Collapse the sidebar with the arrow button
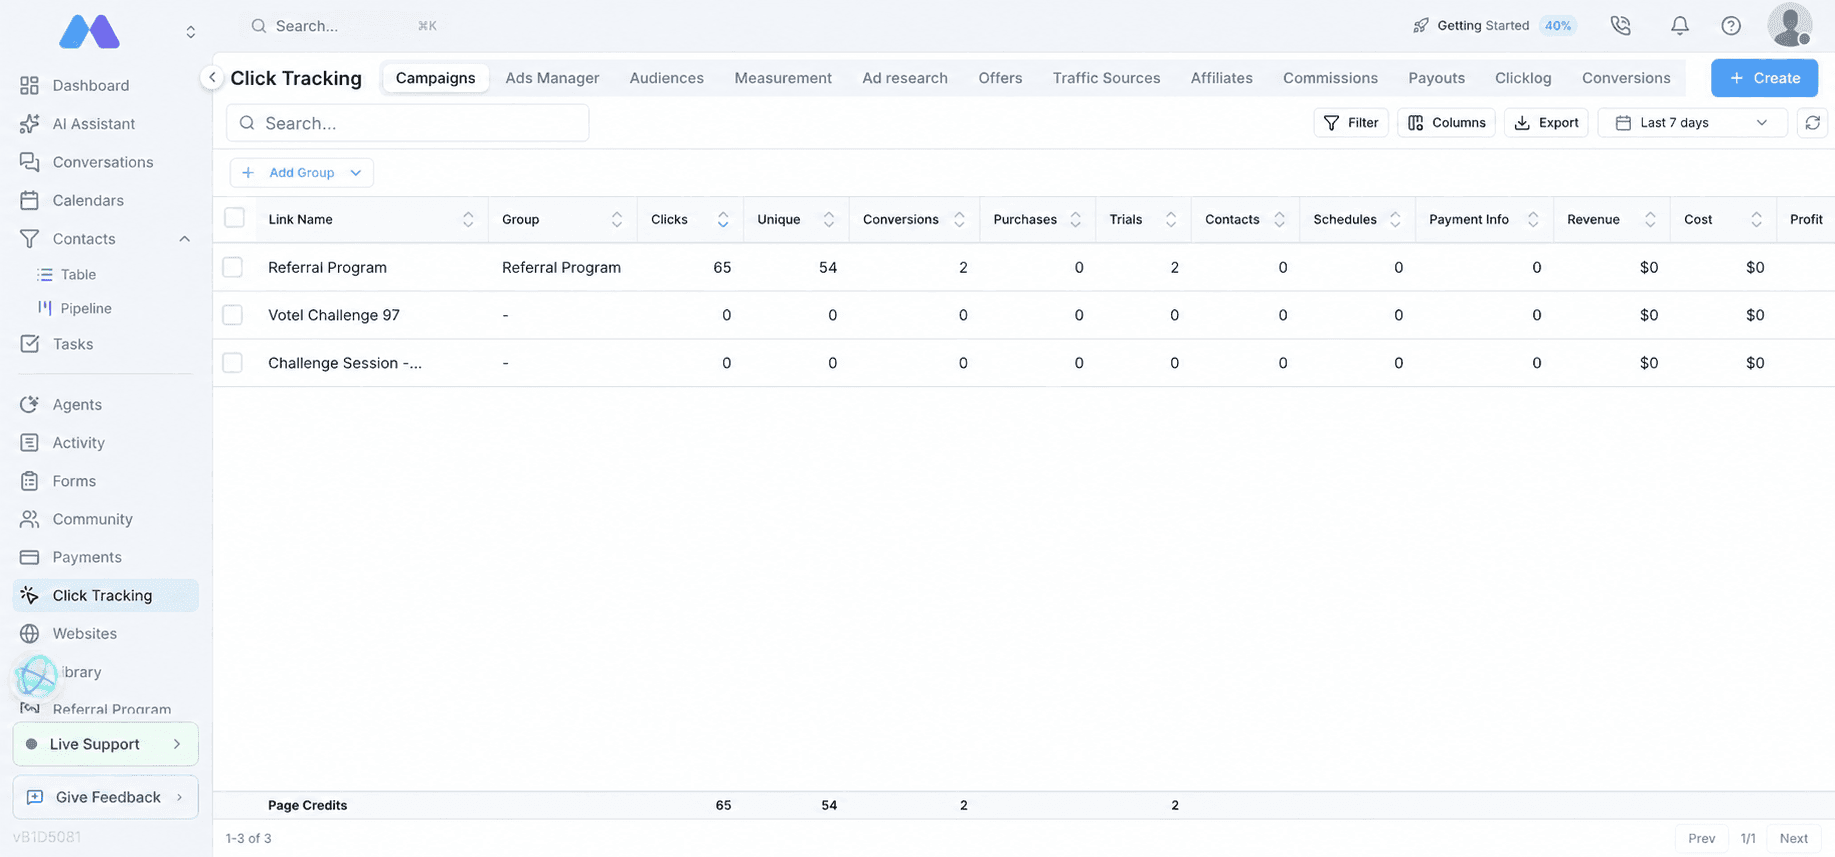The height and width of the screenshot is (857, 1835). click(x=212, y=77)
